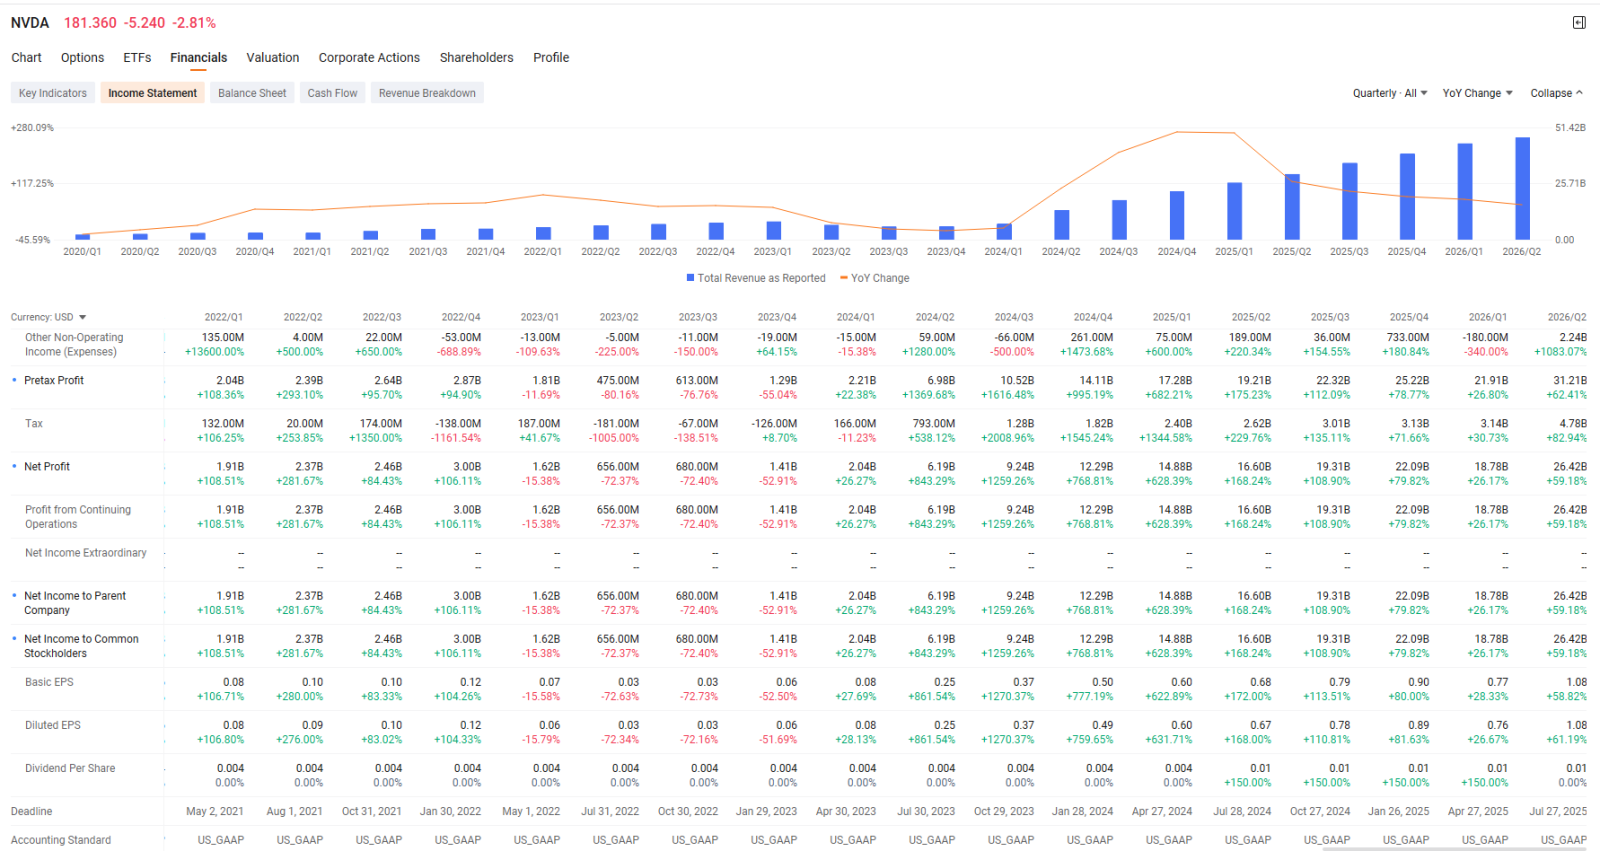The height and width of the screenshot is (851, 1600).
Task: Click Profit from Continuing Operations row label
Action: tap(78, 517)
